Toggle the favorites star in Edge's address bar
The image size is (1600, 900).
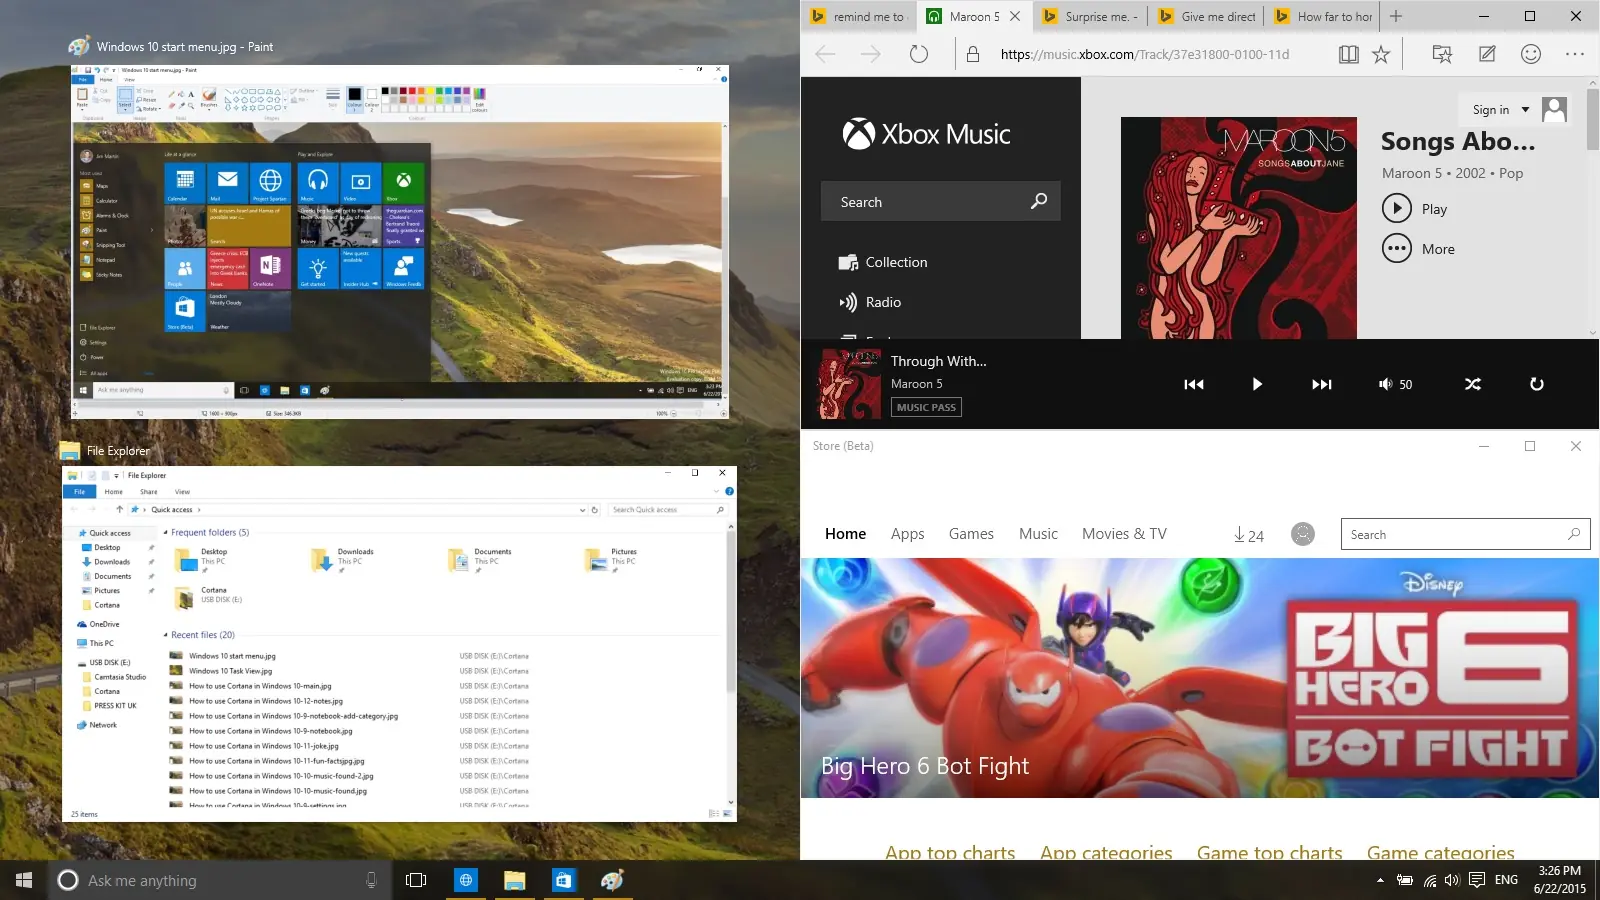[1381, 54]
